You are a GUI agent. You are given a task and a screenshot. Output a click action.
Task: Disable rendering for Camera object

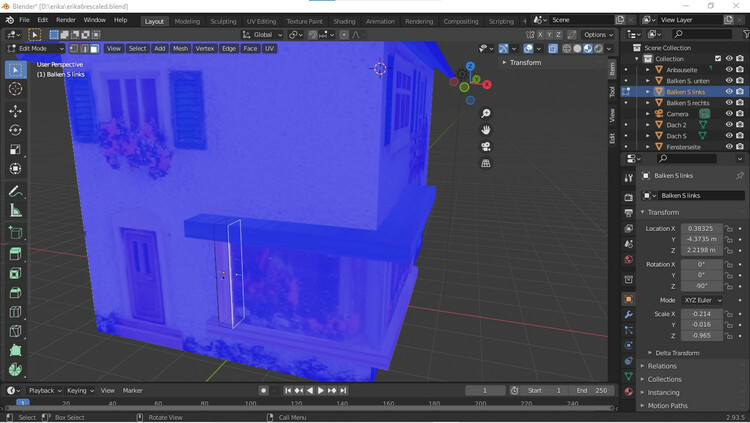[x=740, y=114]
